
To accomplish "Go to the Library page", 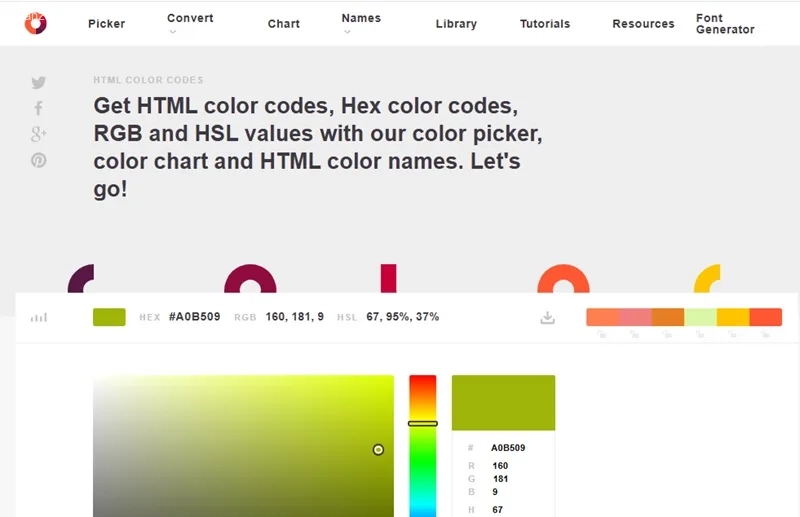I will tap(456, 24).
